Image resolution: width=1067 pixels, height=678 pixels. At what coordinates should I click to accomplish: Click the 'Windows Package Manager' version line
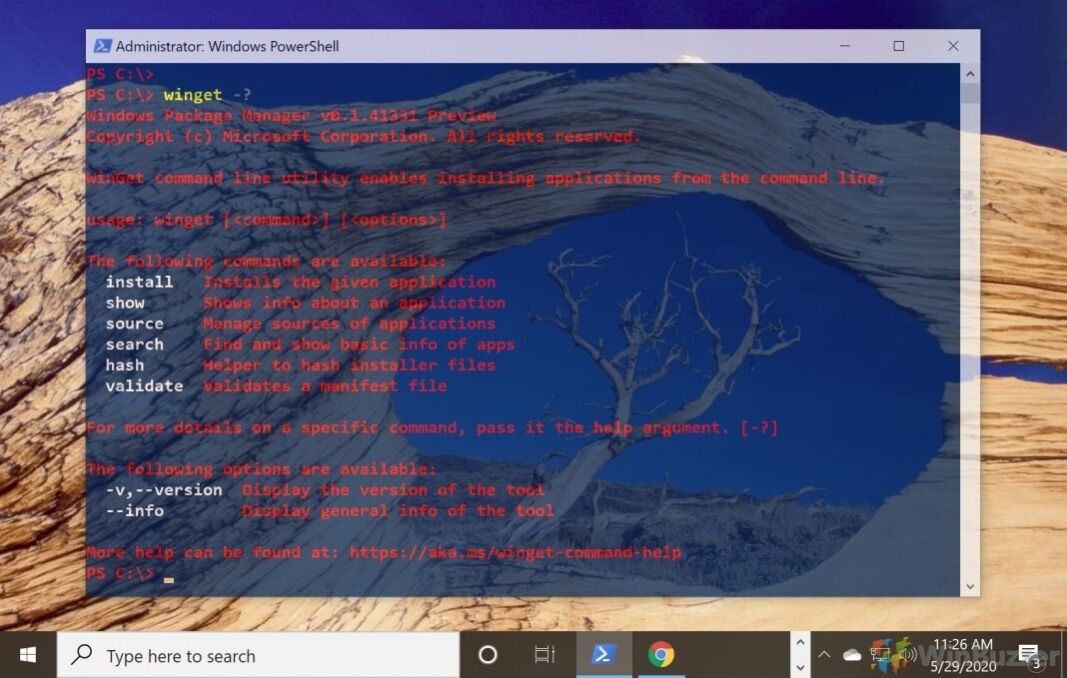(x=291, y=116)
